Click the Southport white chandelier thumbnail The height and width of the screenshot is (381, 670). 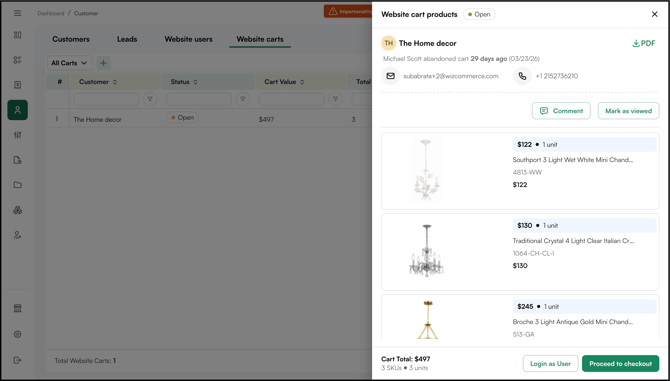pyautogui.click(x=426, y=170)
